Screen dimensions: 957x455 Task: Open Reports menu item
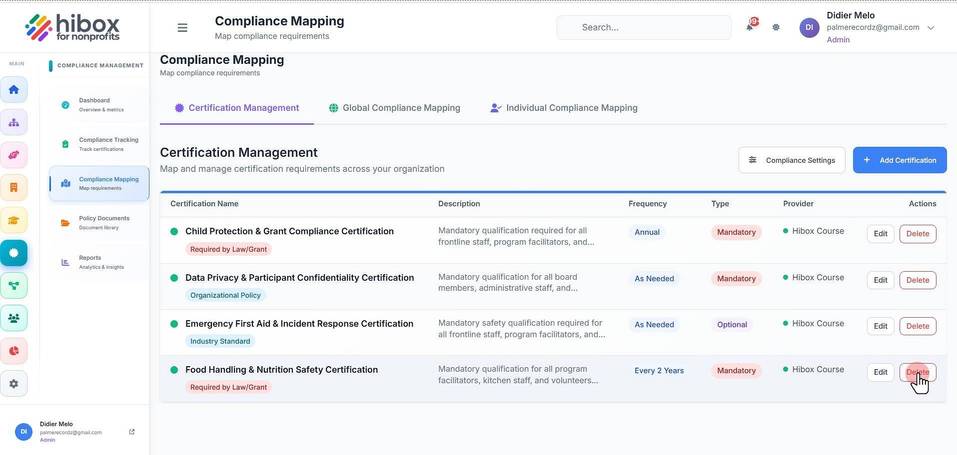[x=99, y=262]
